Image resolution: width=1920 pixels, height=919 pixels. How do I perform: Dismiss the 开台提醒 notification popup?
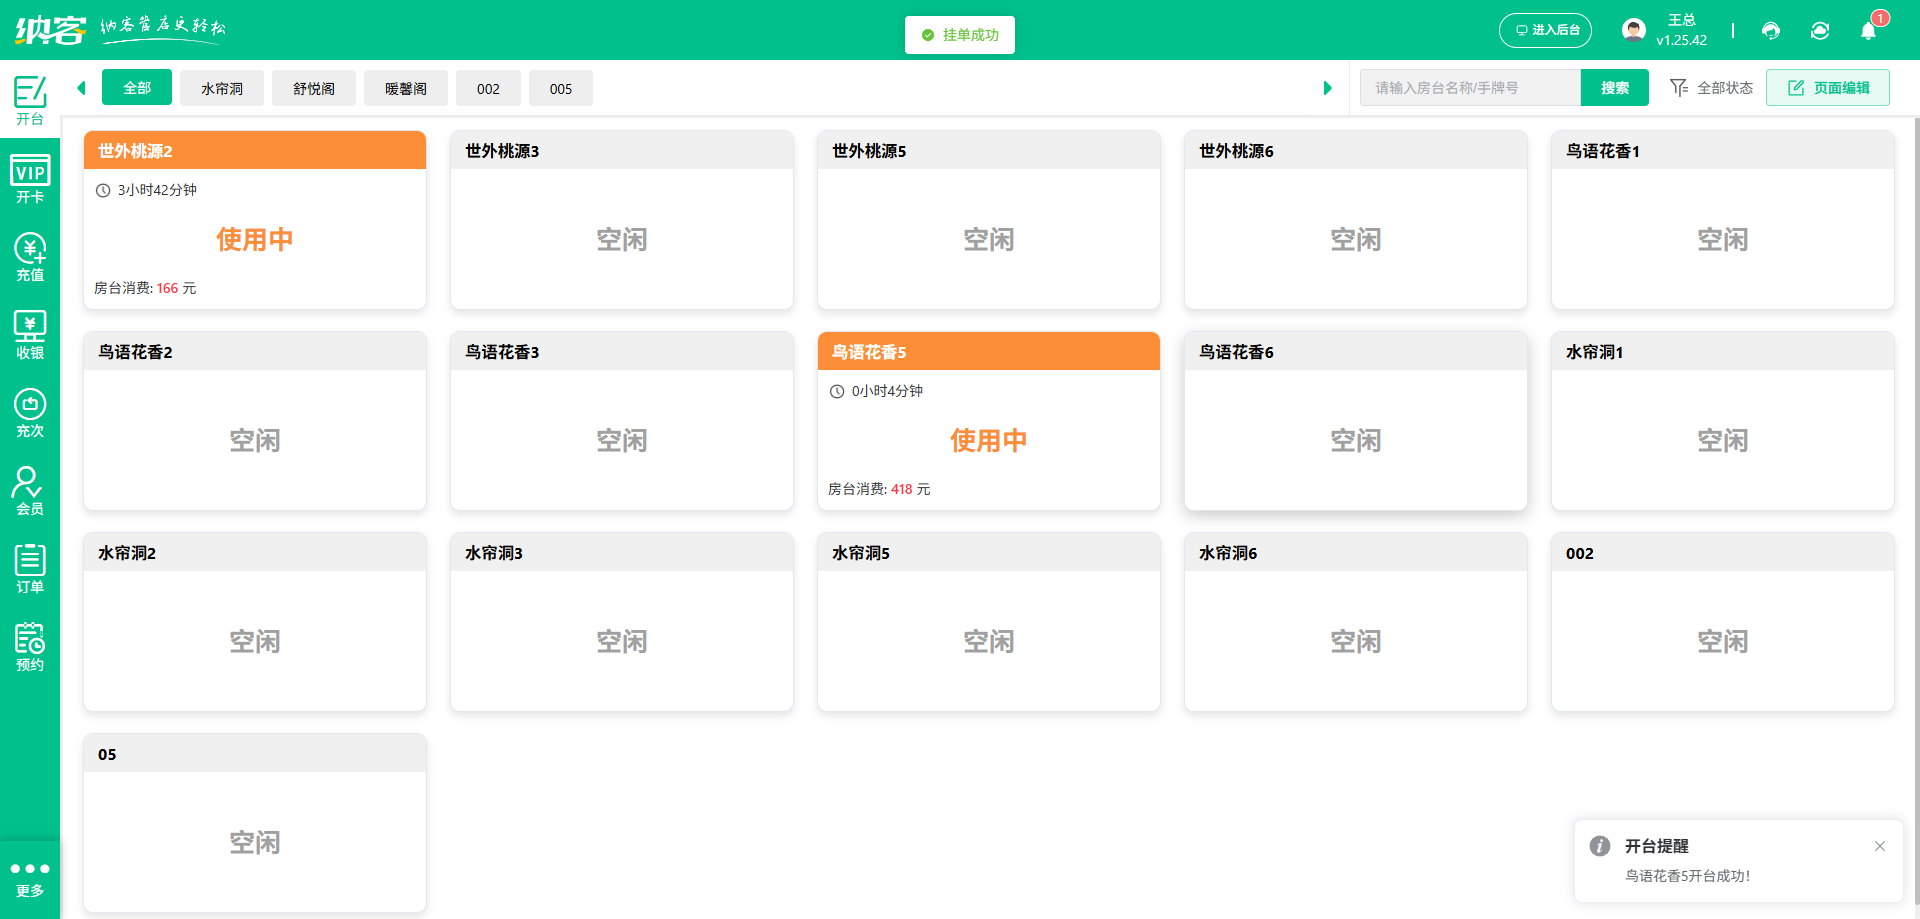coord(1880,846)
